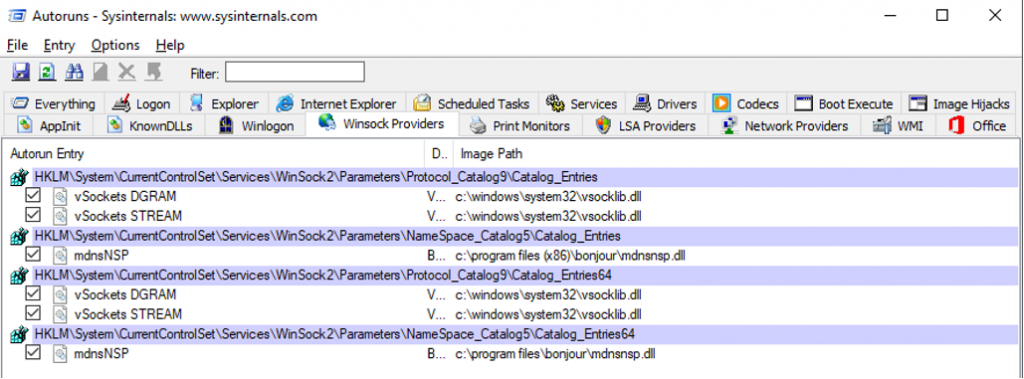Switch to the AppInit tab

(50, 125)
